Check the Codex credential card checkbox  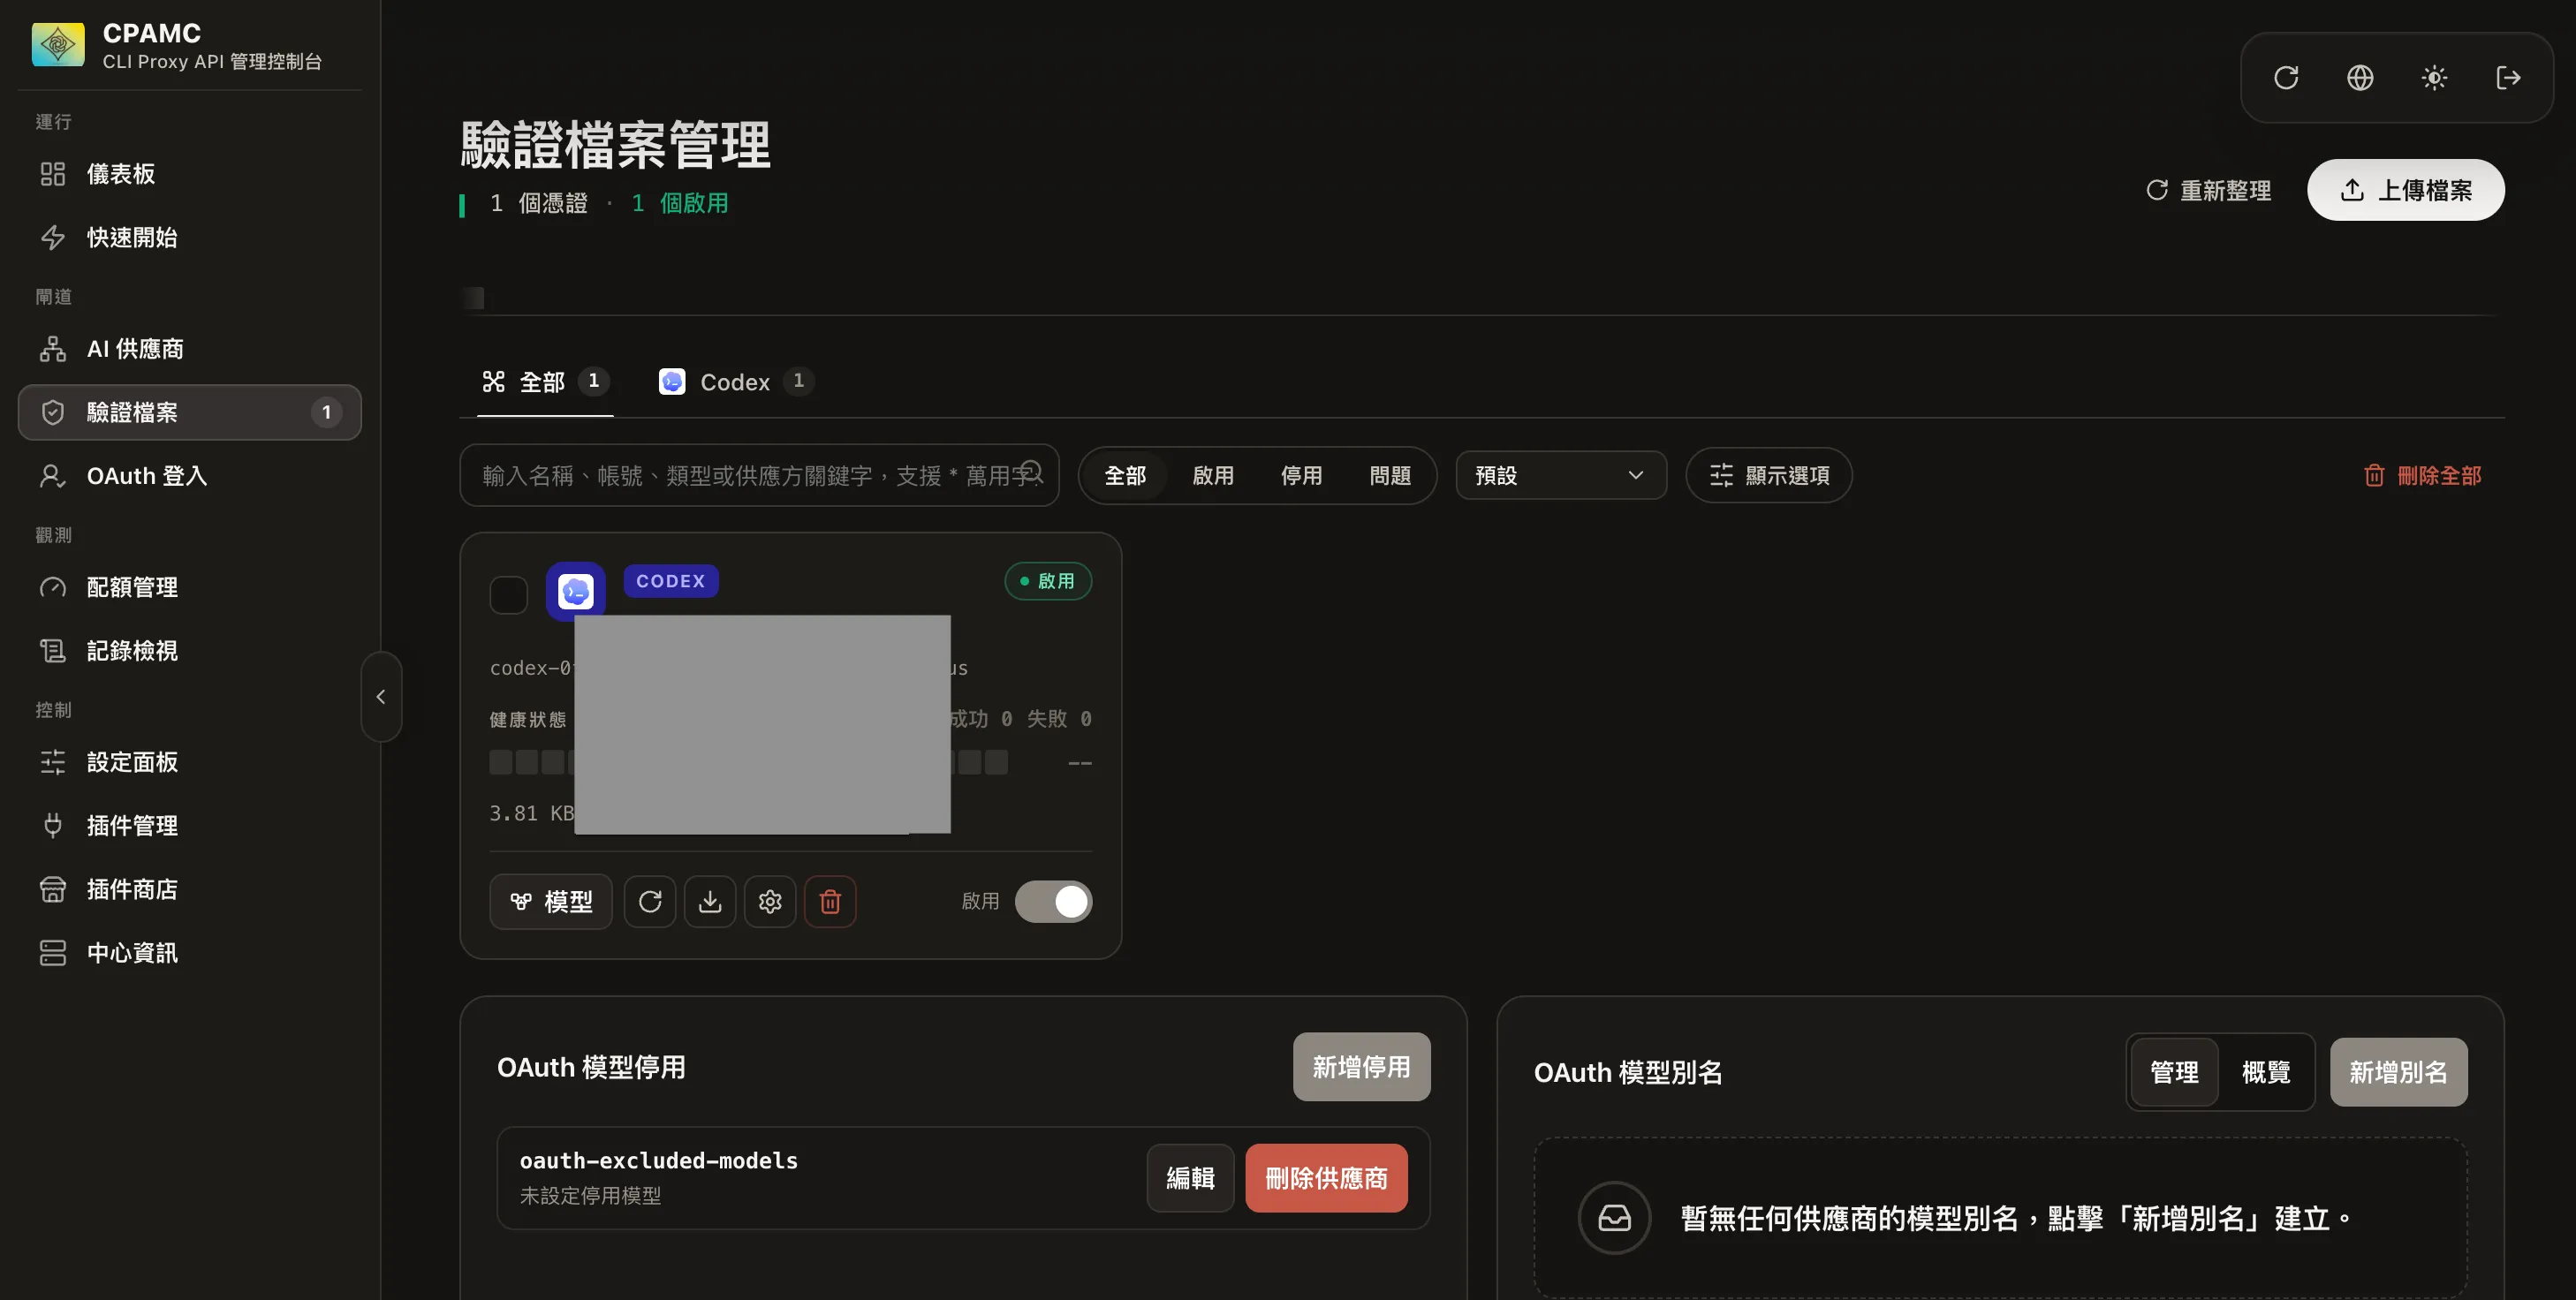pos(509,595)
